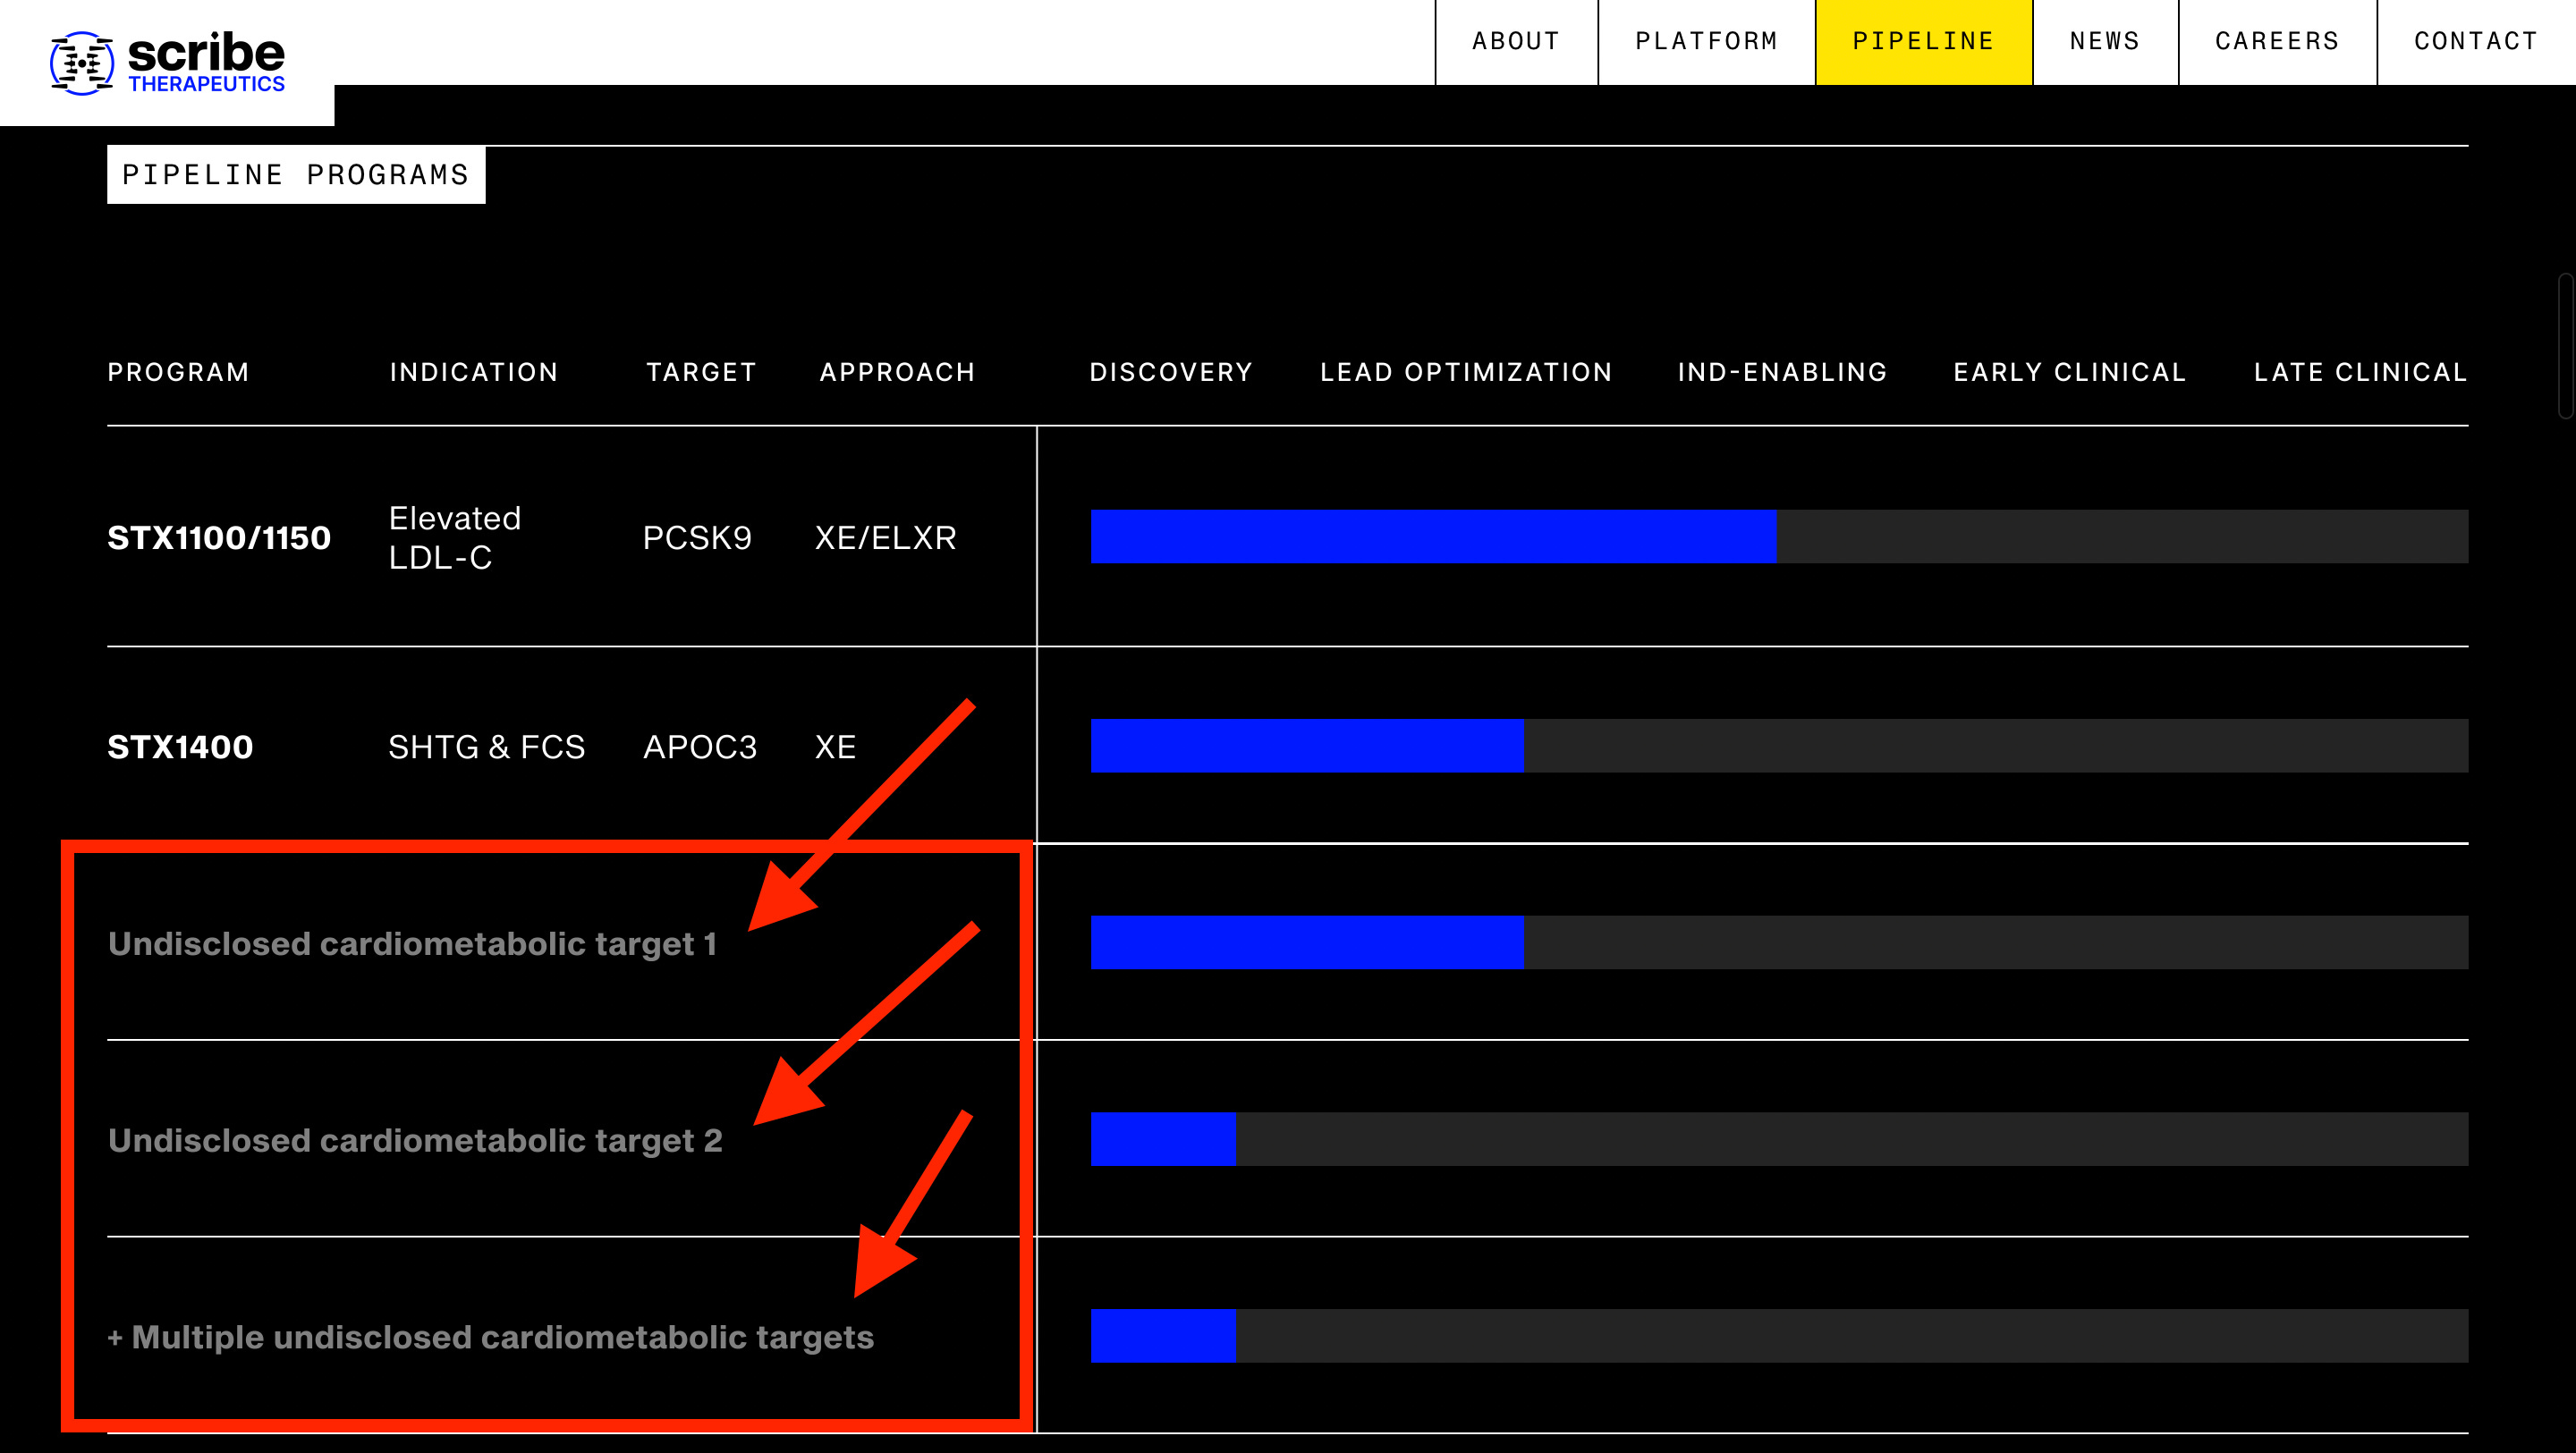Click the STX1400 progress bar

point(1306,746)
